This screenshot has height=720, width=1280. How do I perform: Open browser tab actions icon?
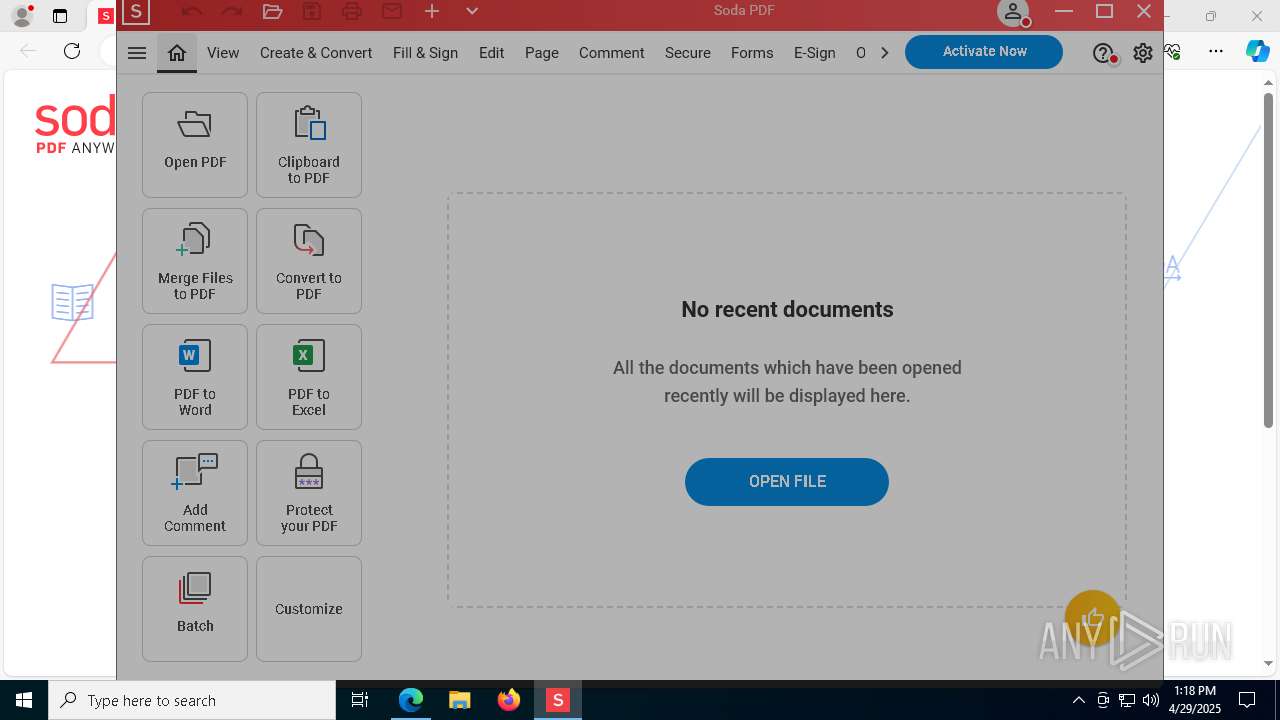pos(60,16)
